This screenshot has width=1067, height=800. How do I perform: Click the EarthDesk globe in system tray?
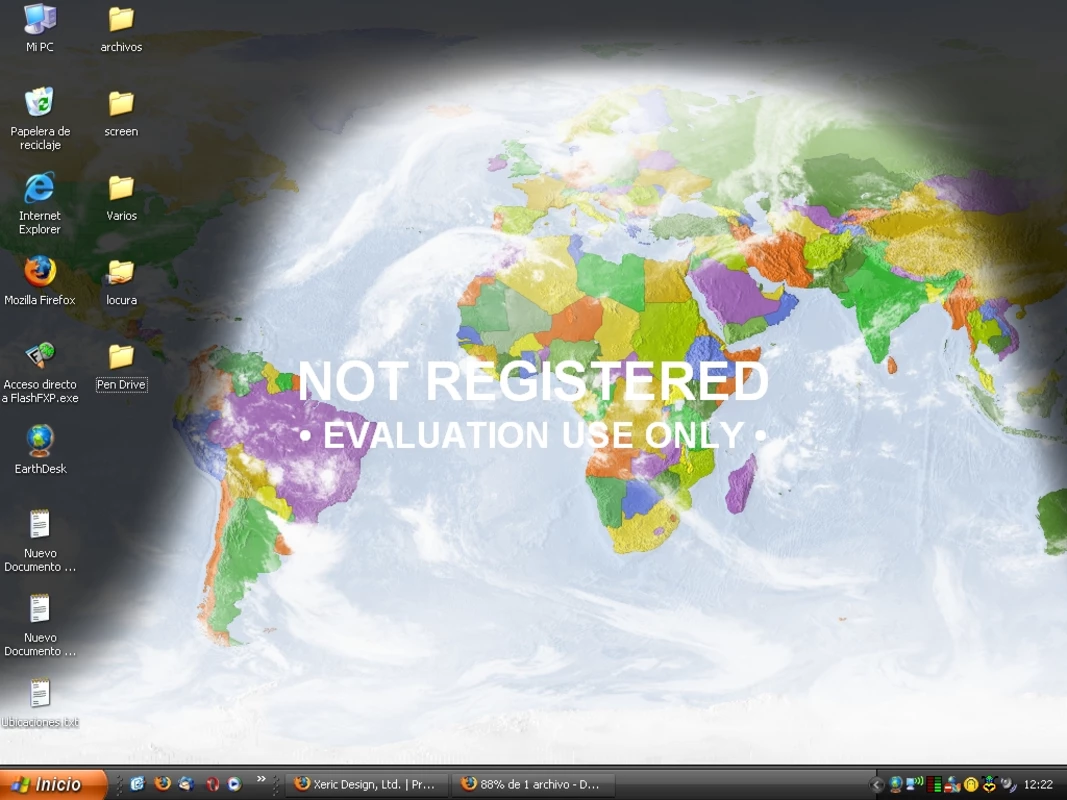[896, 784]
